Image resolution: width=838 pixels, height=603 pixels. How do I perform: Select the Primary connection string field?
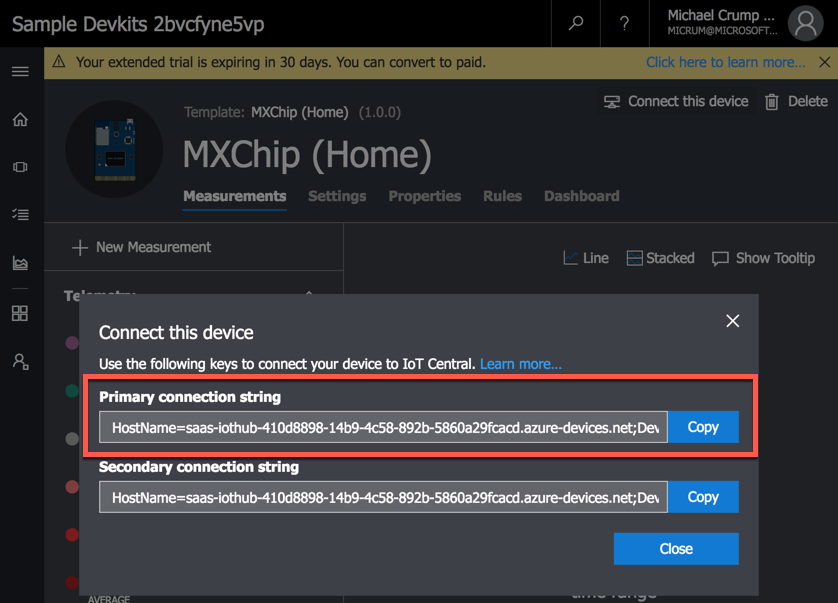pyautogui.click(x=383, y=427)
